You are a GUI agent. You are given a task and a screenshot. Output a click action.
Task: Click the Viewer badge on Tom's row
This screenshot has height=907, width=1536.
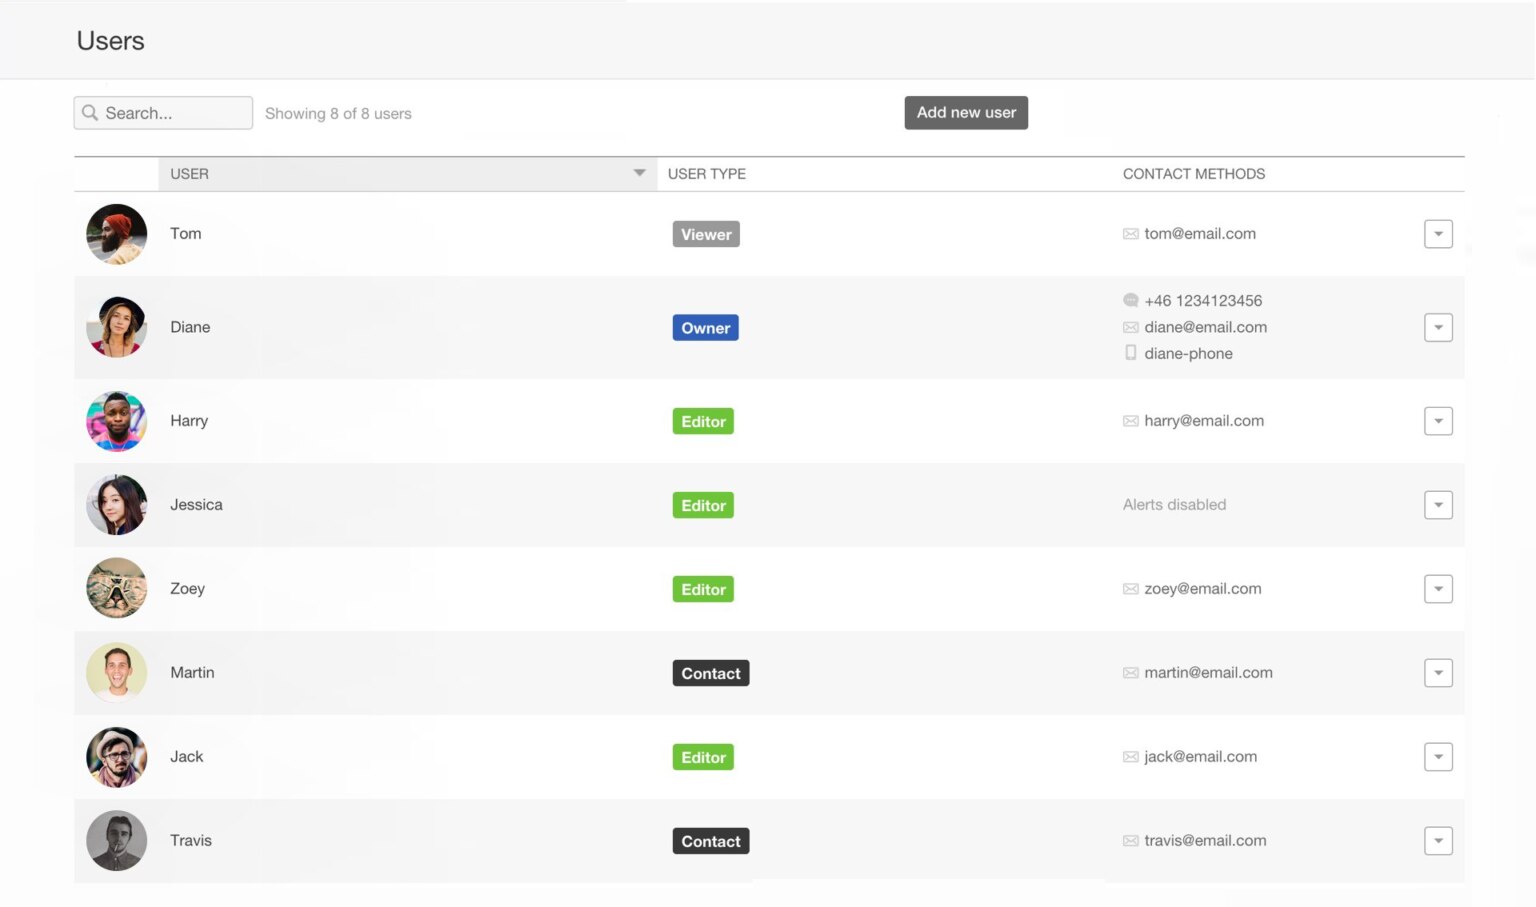(x=706, y=233)
